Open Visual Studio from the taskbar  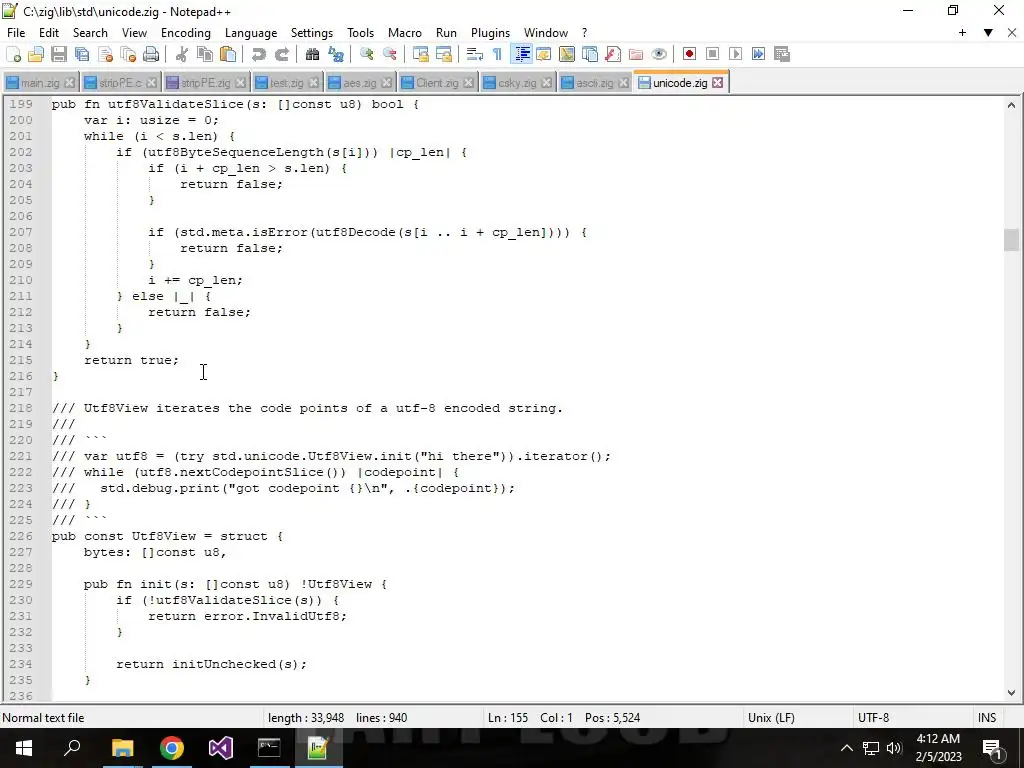(x=221, y=748)
